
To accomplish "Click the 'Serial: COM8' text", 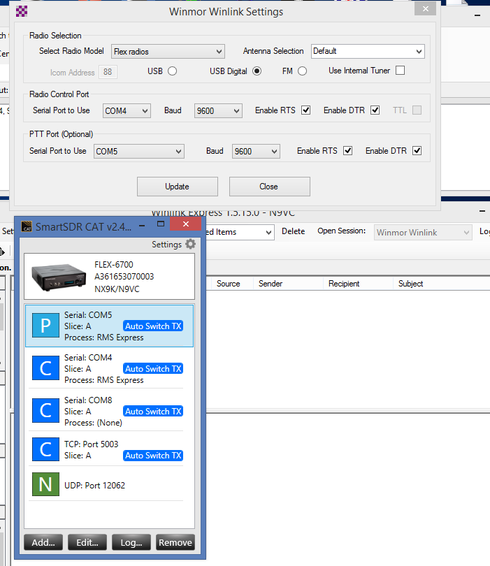I will (88, 400).
